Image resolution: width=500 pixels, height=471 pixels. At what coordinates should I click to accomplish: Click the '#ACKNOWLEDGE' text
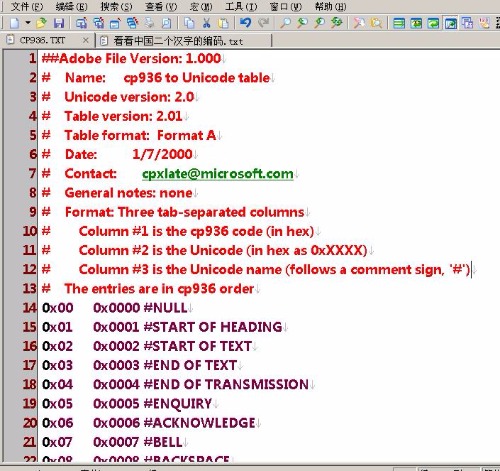click(199, 423)
